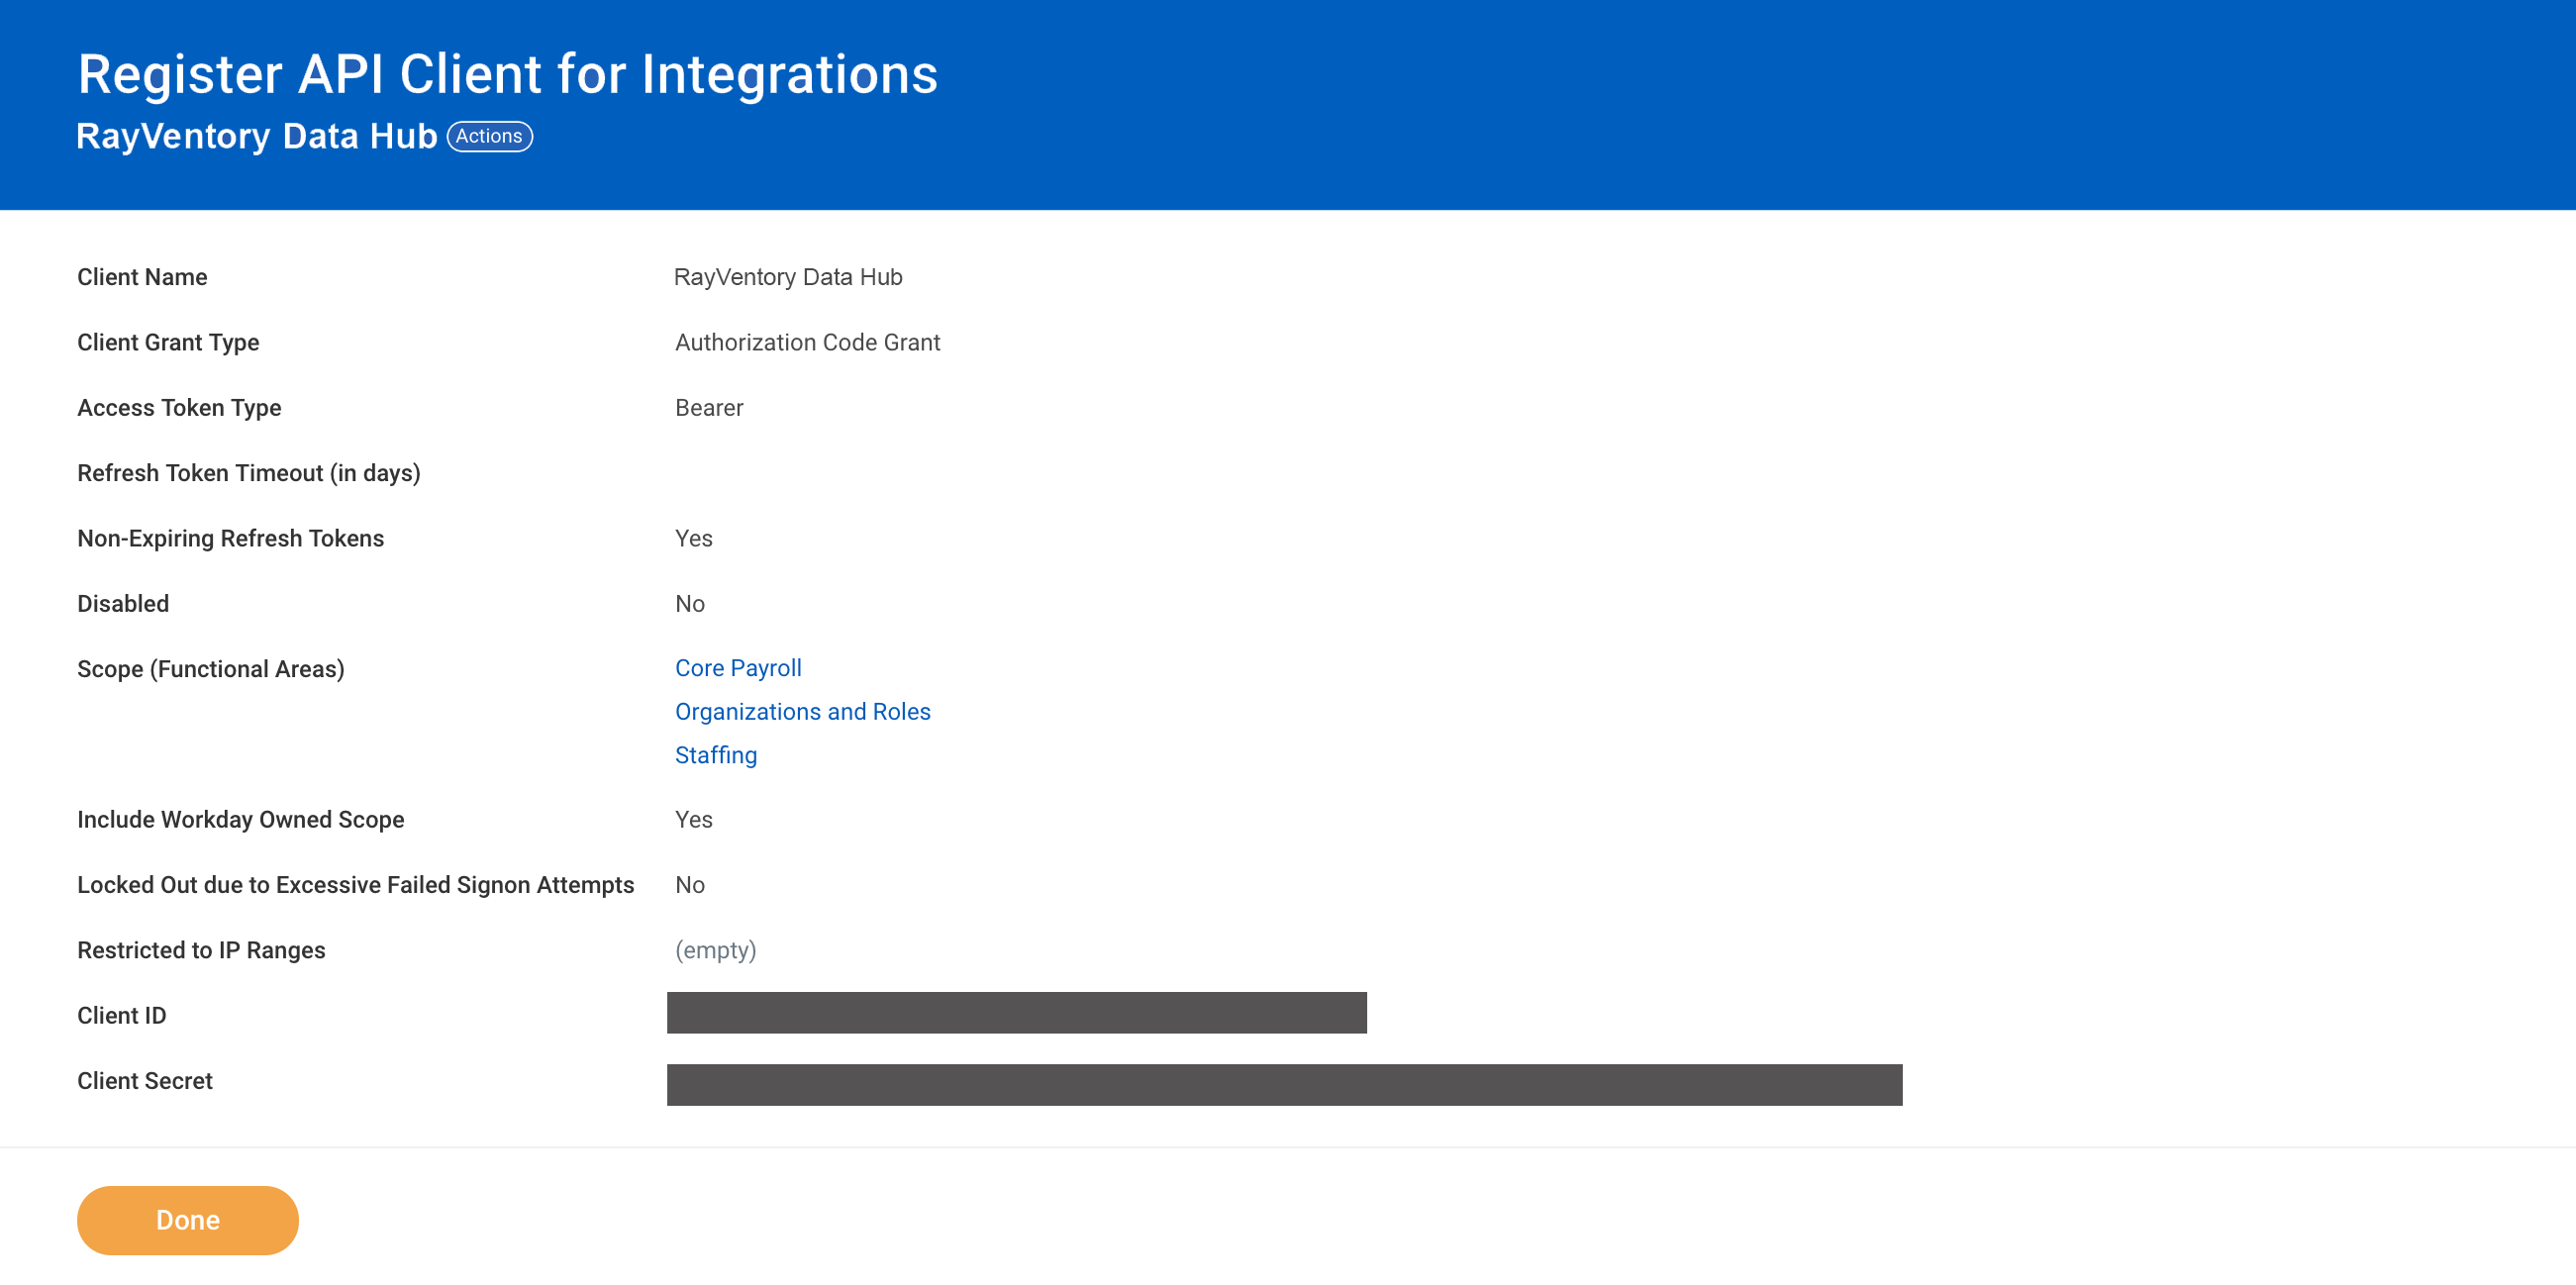Click the Bearer access token type value

pyautogui.click(x=709, y=407)
